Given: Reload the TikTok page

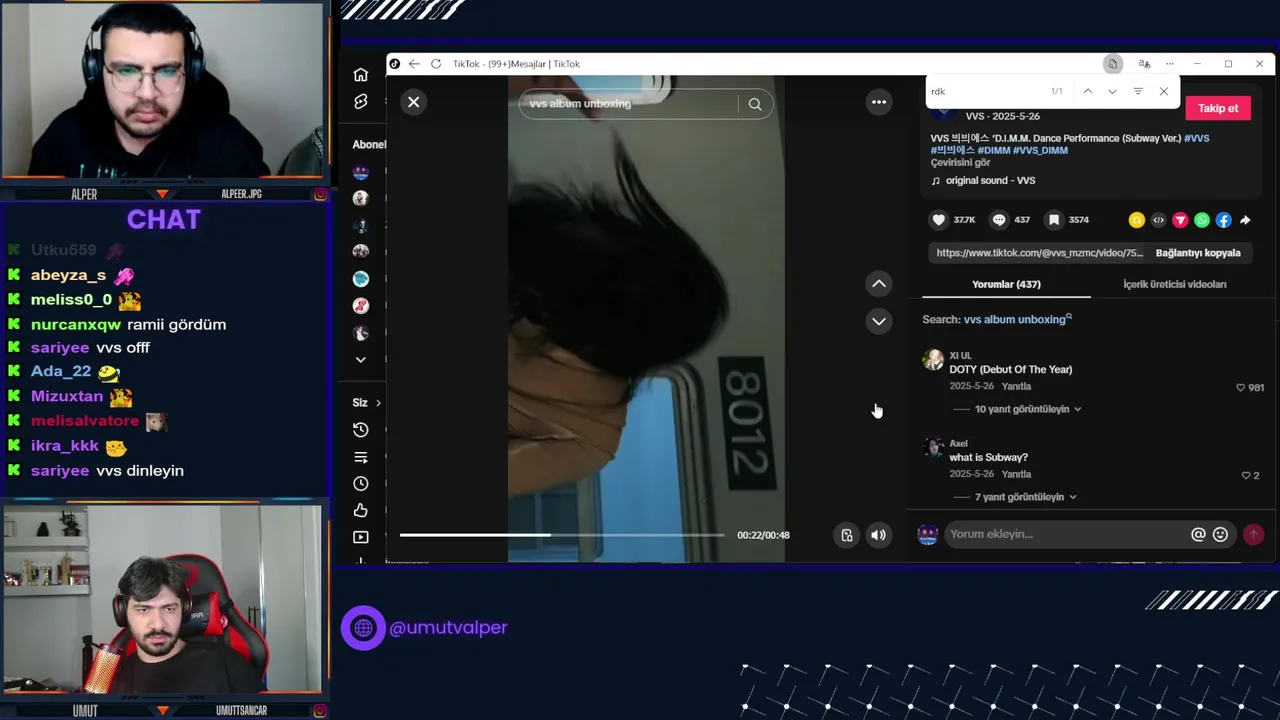Looking at the screenshot, I should tap(436, 64).
